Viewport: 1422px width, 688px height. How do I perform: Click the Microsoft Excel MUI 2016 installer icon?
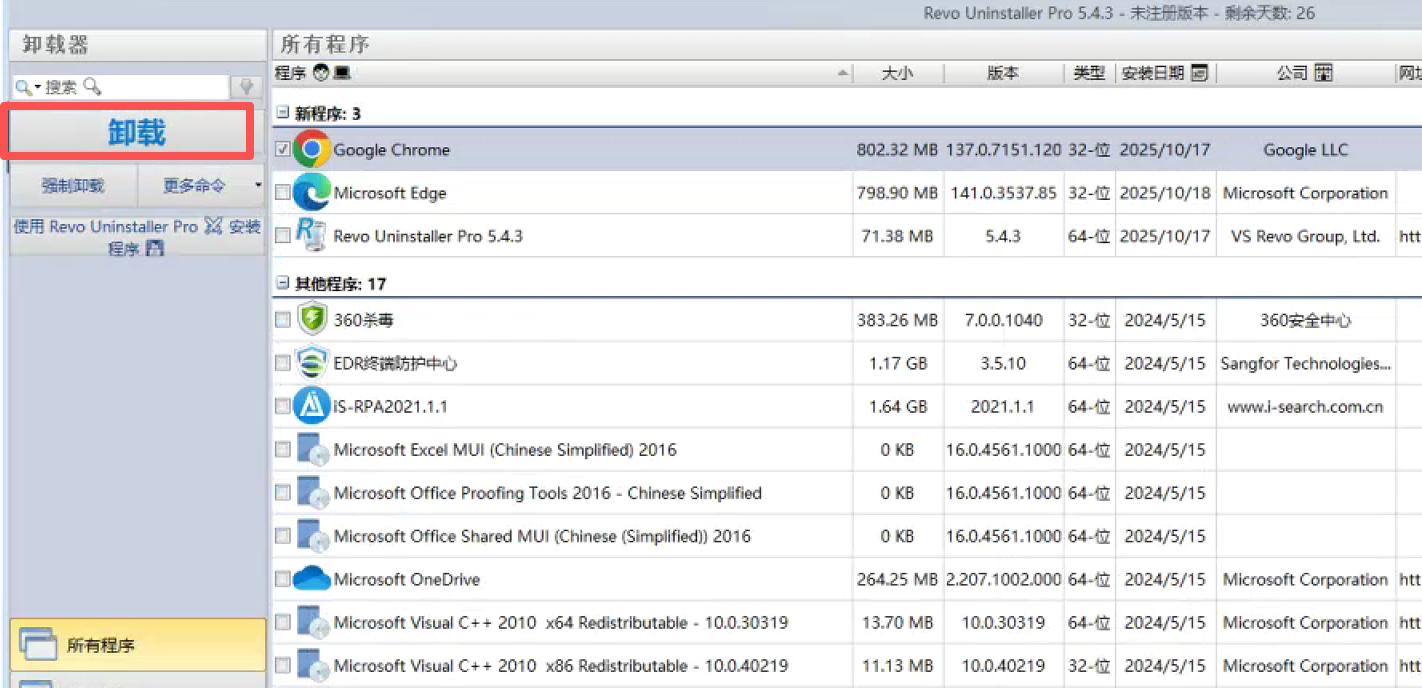[x=312, y=449]
